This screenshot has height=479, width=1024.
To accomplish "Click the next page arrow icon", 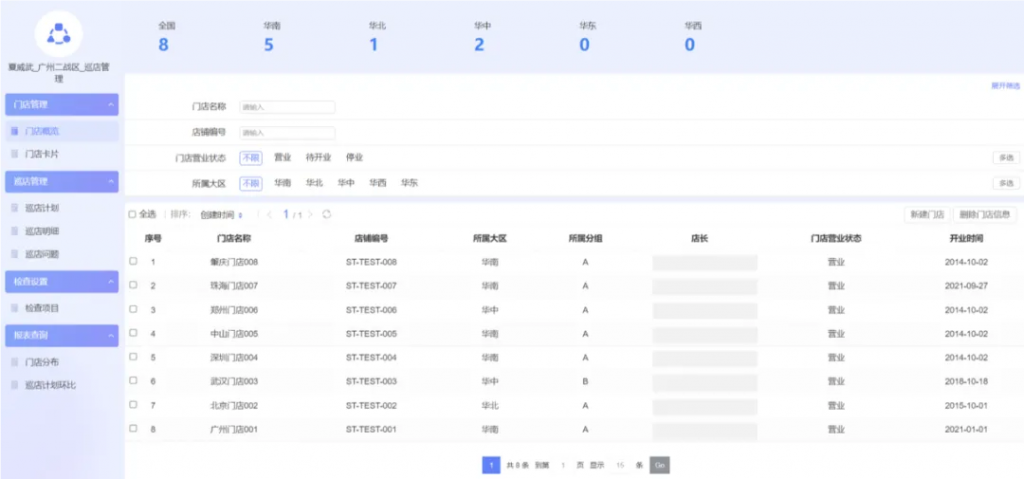I will coord(310,214).
